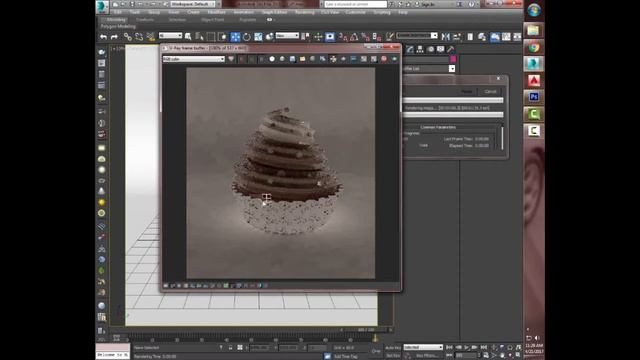Click the pink object color swatch
The height and width of the screenshot is (360, 640).
pyautogui.click(x=453, y=60)
